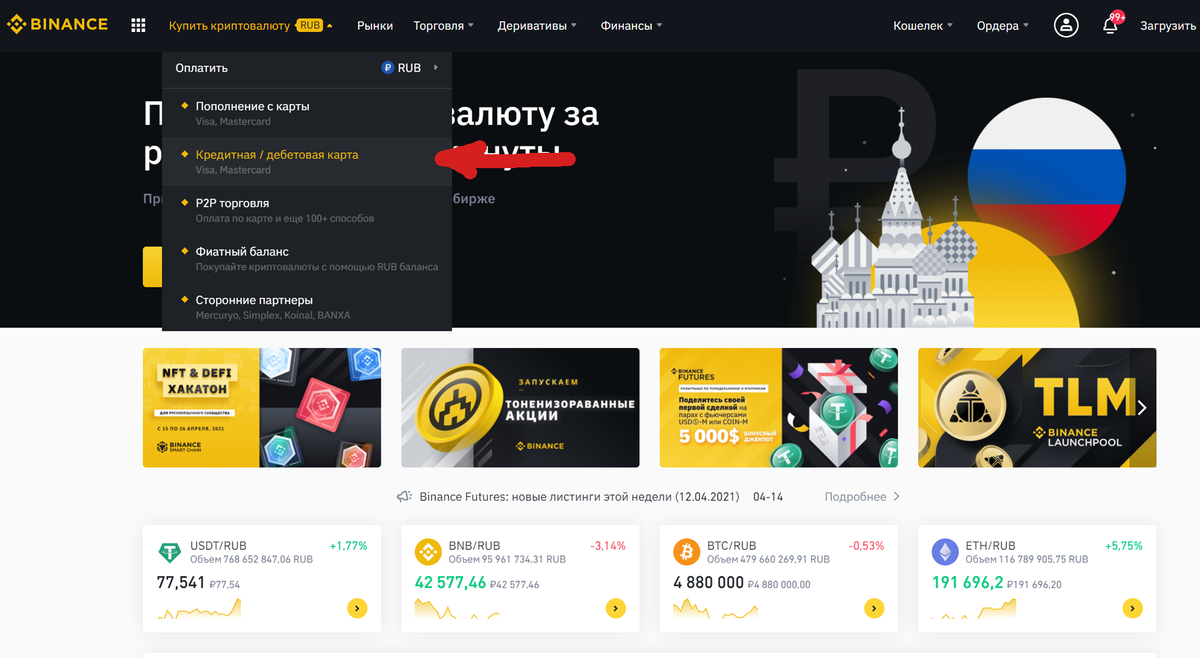Click the yellow arrow on USDT/RUB card
This screenshot has width=1200, height=658.
[357, 607]
